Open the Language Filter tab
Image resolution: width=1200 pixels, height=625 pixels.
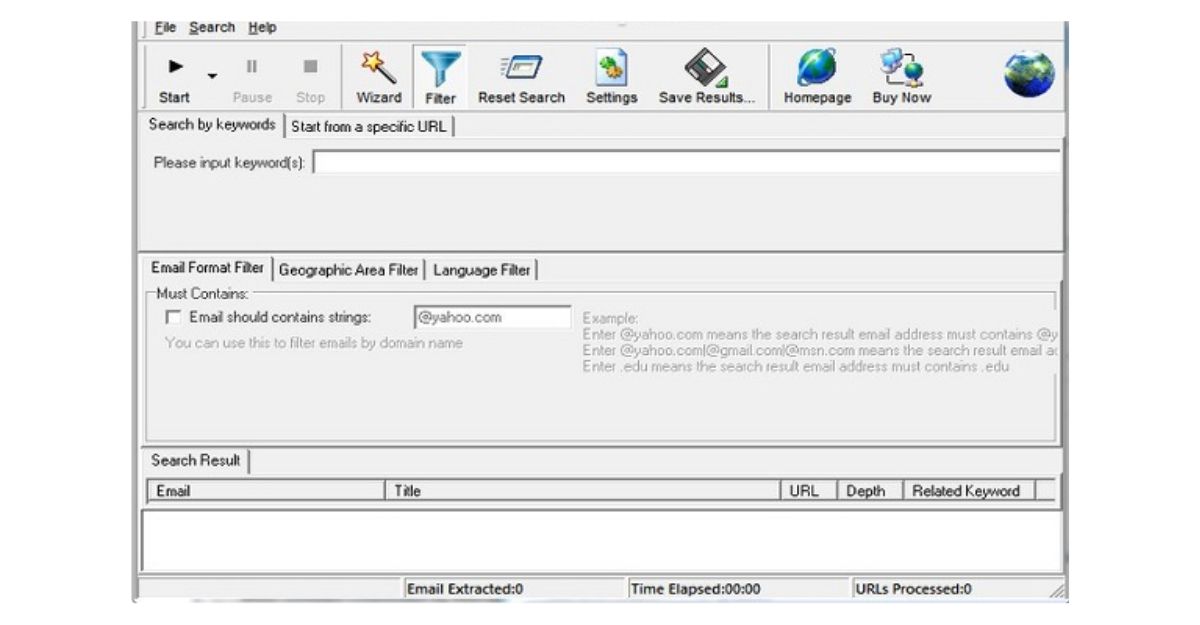click(x=483, y=270)
